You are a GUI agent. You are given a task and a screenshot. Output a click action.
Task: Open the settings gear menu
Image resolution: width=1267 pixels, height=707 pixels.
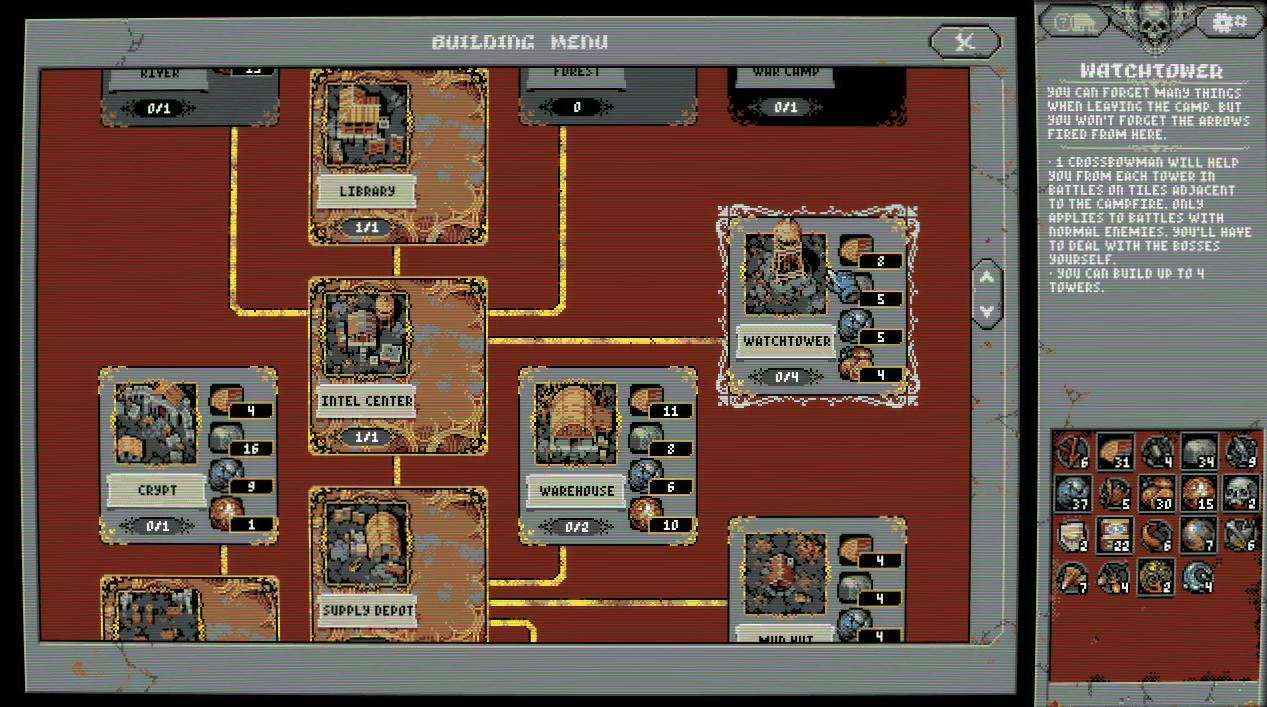pyautogui.click(x=1229, y=21)
